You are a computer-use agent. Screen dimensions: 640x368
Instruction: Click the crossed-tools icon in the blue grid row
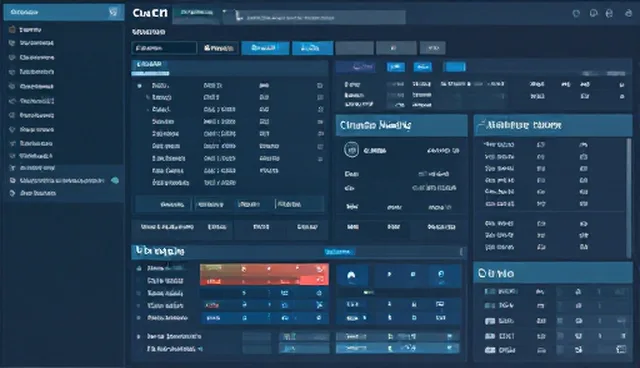pyautogui.click(x=319, y=305)
